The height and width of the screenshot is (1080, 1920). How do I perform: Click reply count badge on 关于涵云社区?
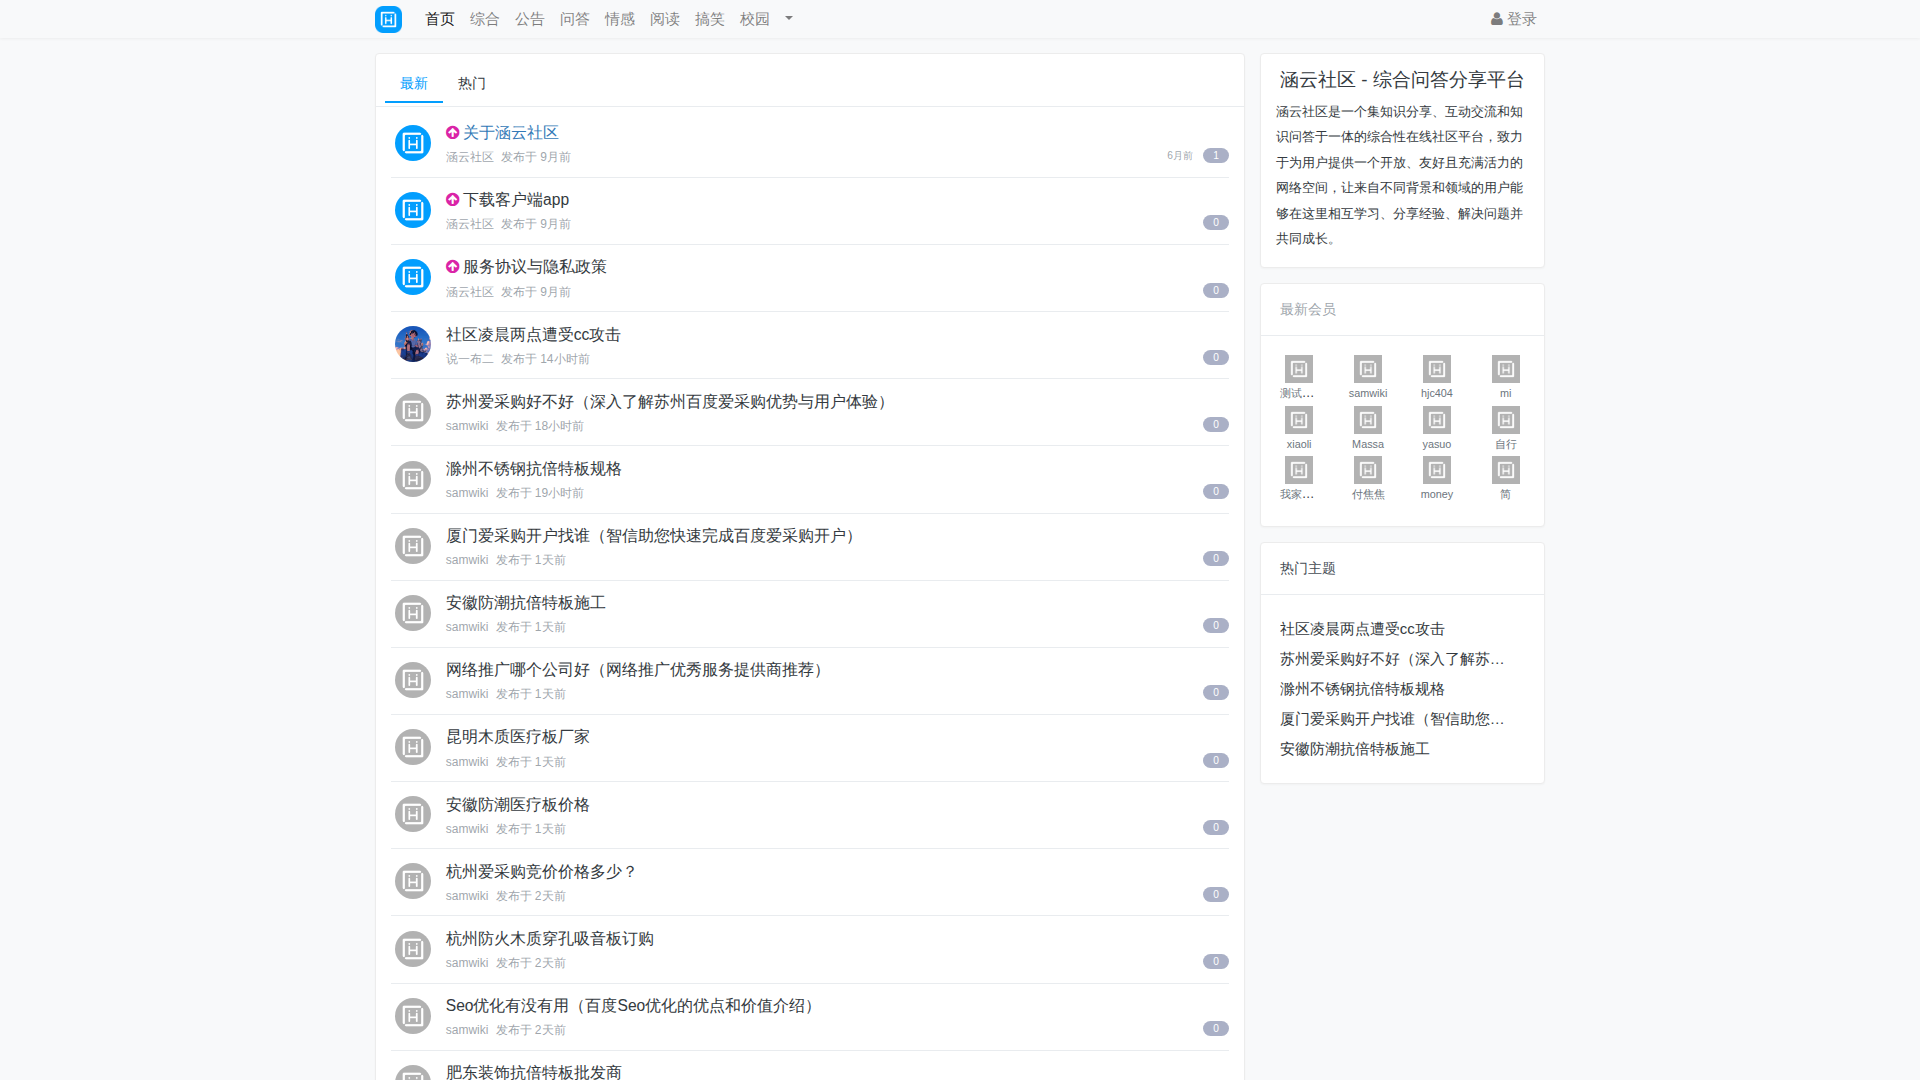point(1215,156)
